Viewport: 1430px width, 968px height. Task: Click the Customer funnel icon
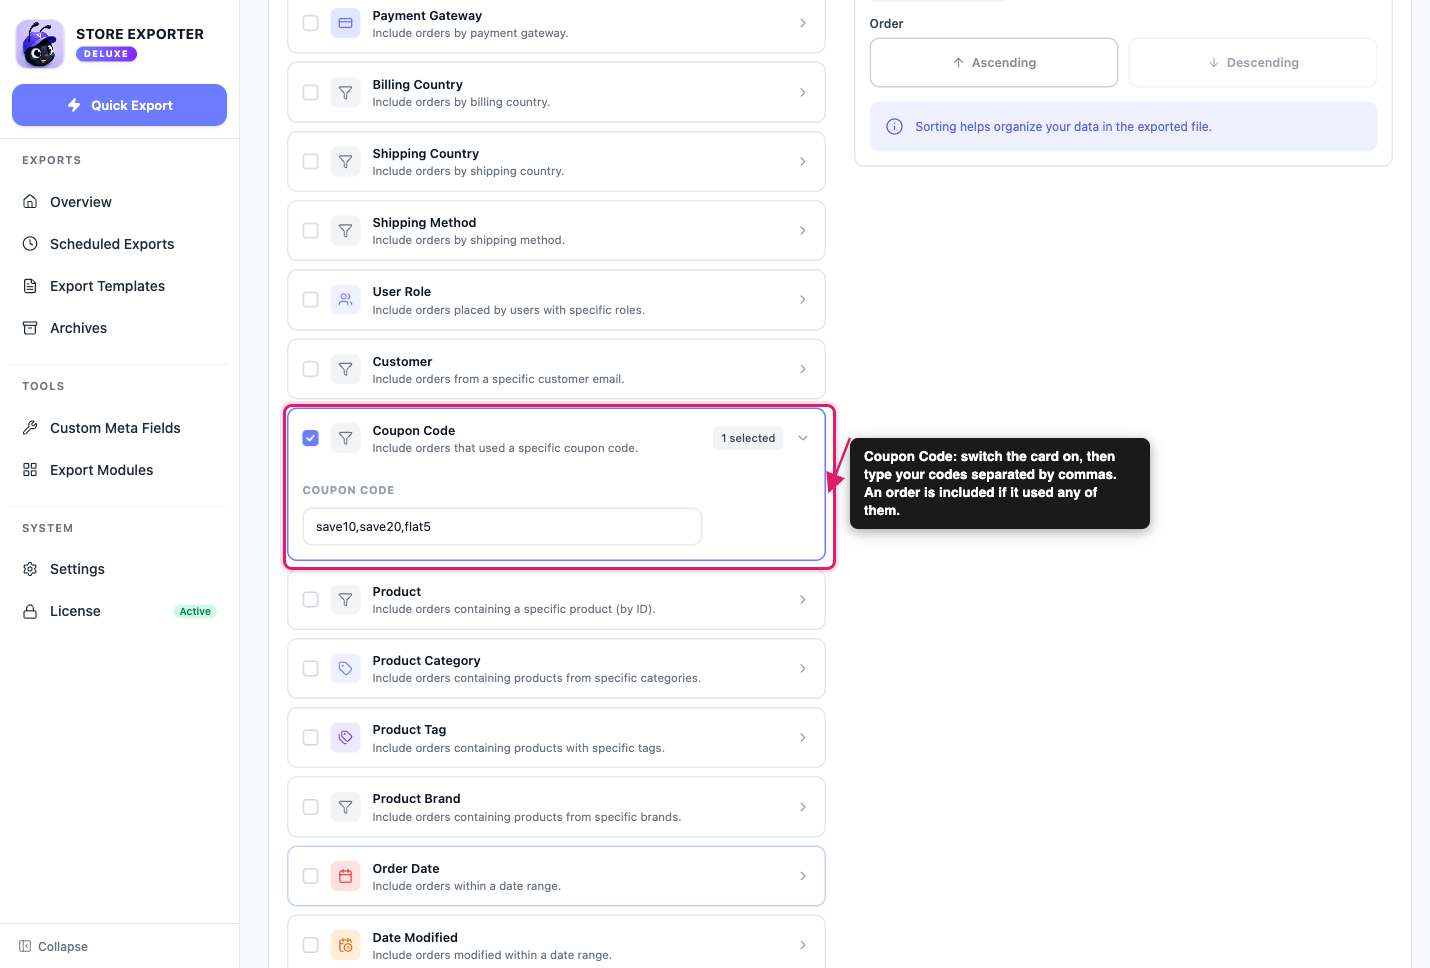coord(345,369)
